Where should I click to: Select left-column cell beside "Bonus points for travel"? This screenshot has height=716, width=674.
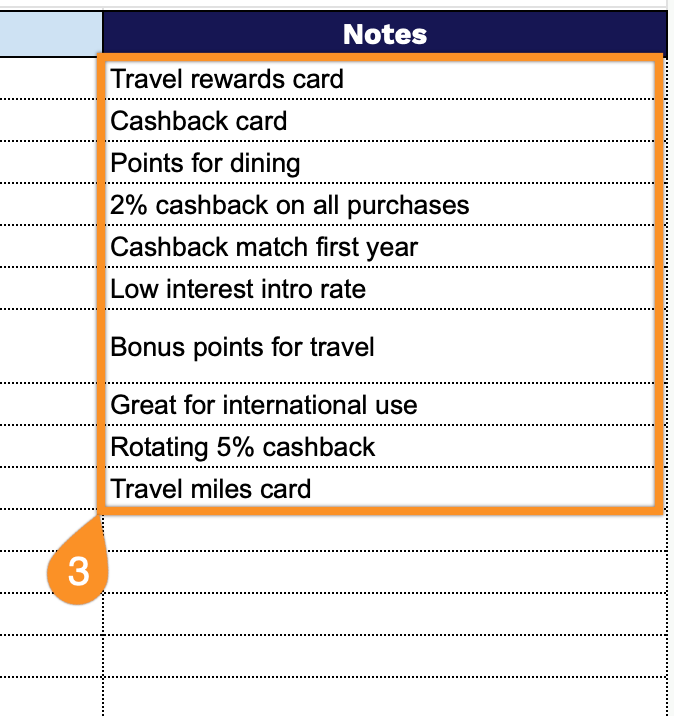coord(50,347)
